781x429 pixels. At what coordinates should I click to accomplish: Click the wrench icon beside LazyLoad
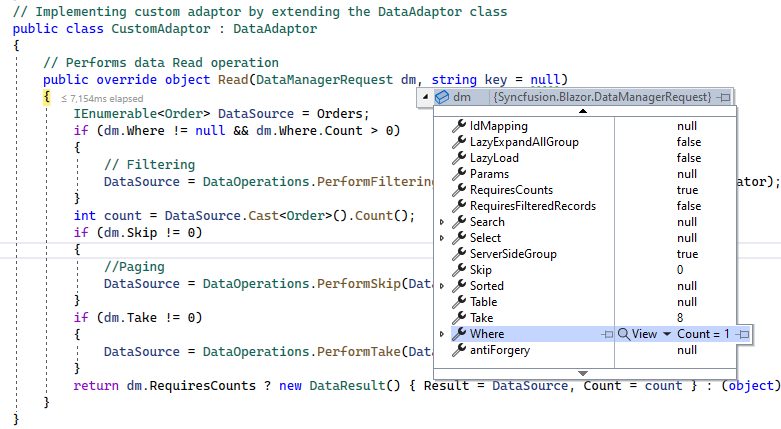[x=459, y=158]
